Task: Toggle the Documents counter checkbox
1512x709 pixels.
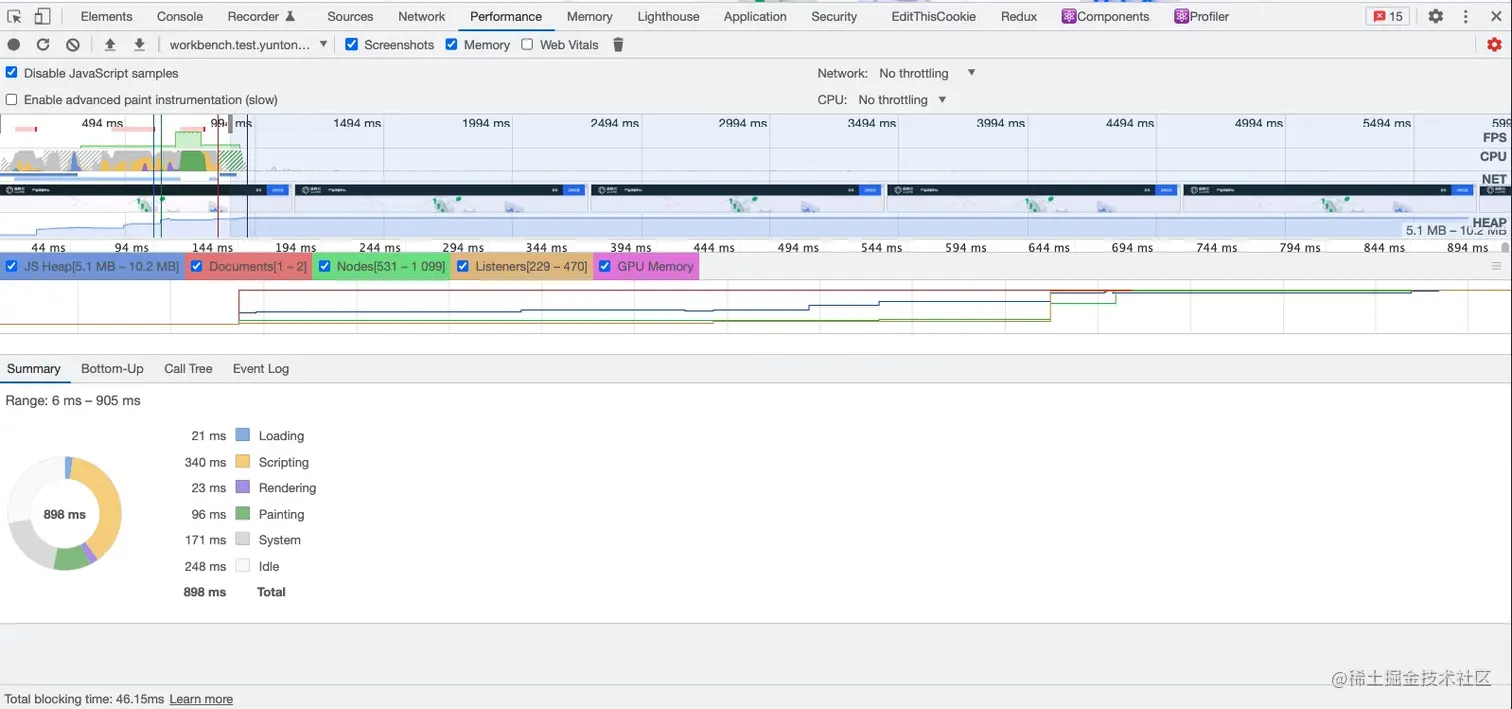Action: [197, 267]
